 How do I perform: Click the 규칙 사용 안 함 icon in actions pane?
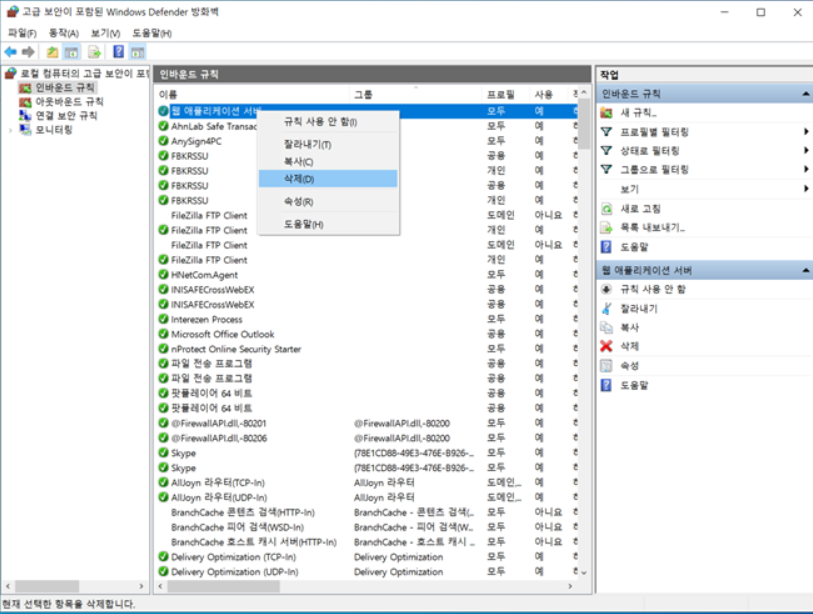606,289
